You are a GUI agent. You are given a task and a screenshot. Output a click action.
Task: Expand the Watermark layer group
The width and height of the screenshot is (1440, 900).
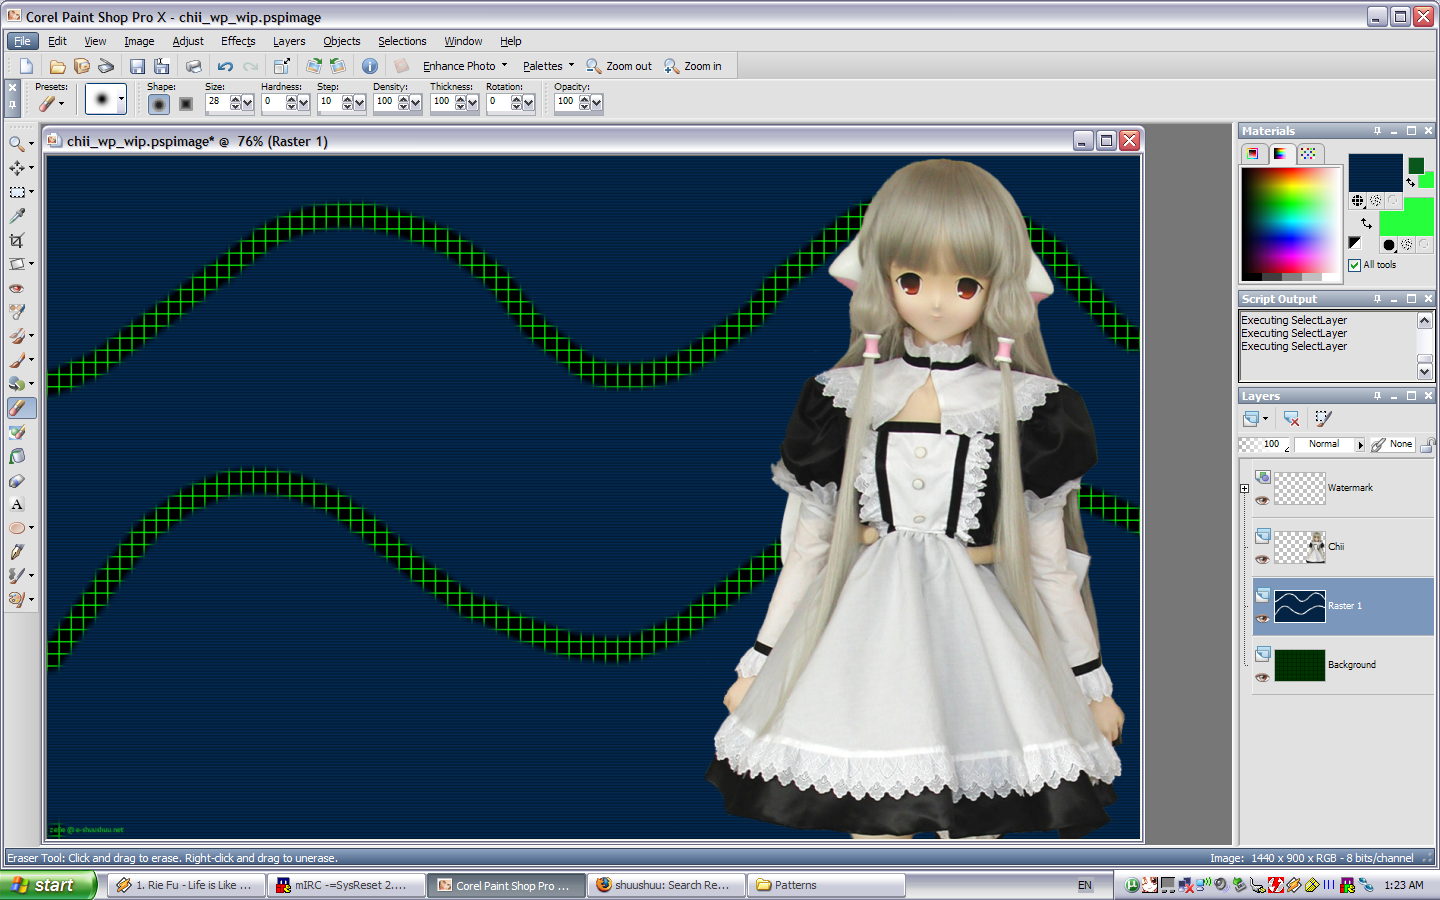(1245, 489)
